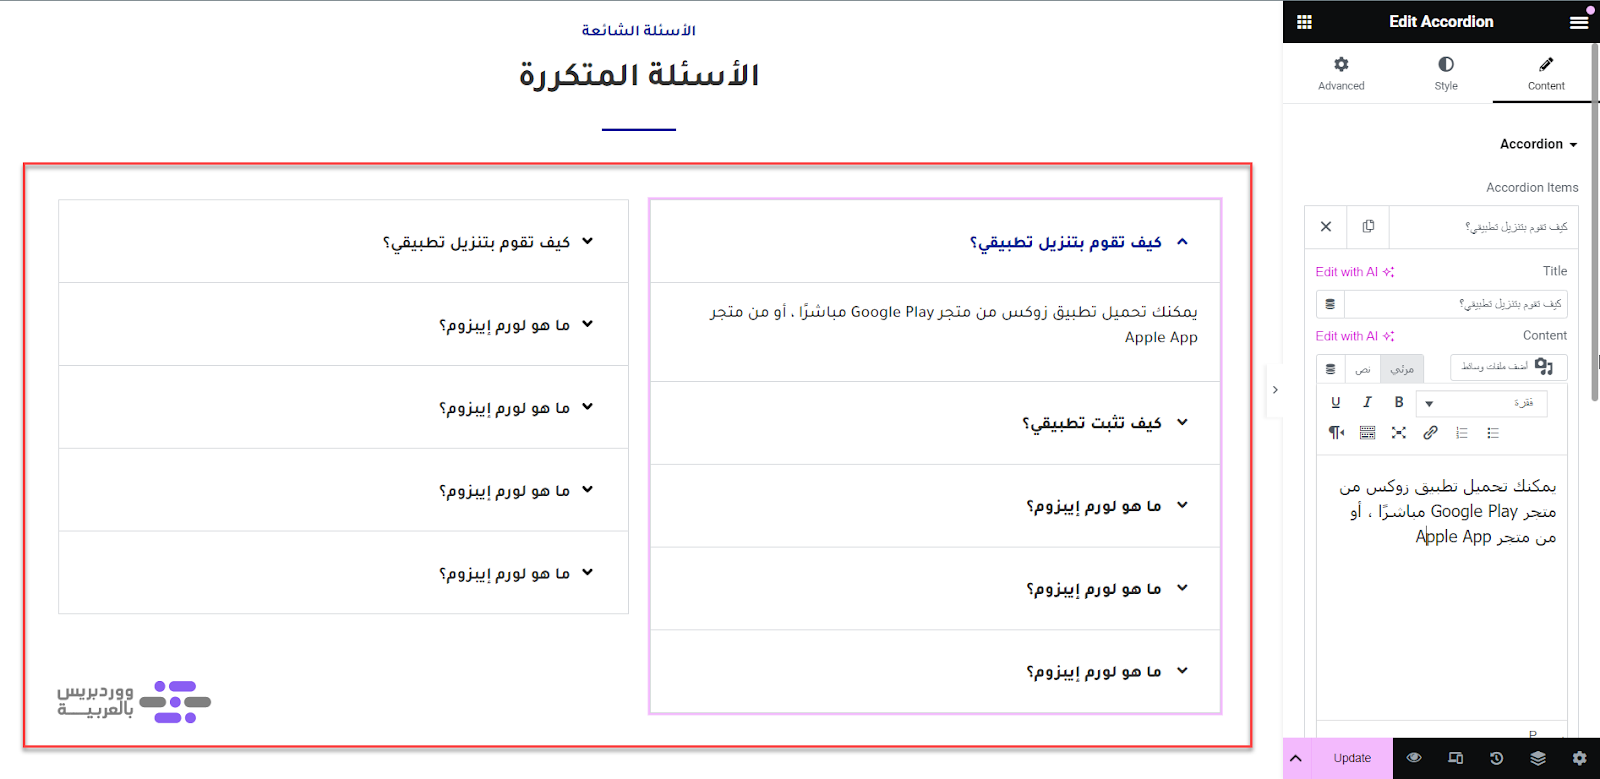Click the add media button
This screenshot has height=779, width=1600.
(x=1508, y=367)
